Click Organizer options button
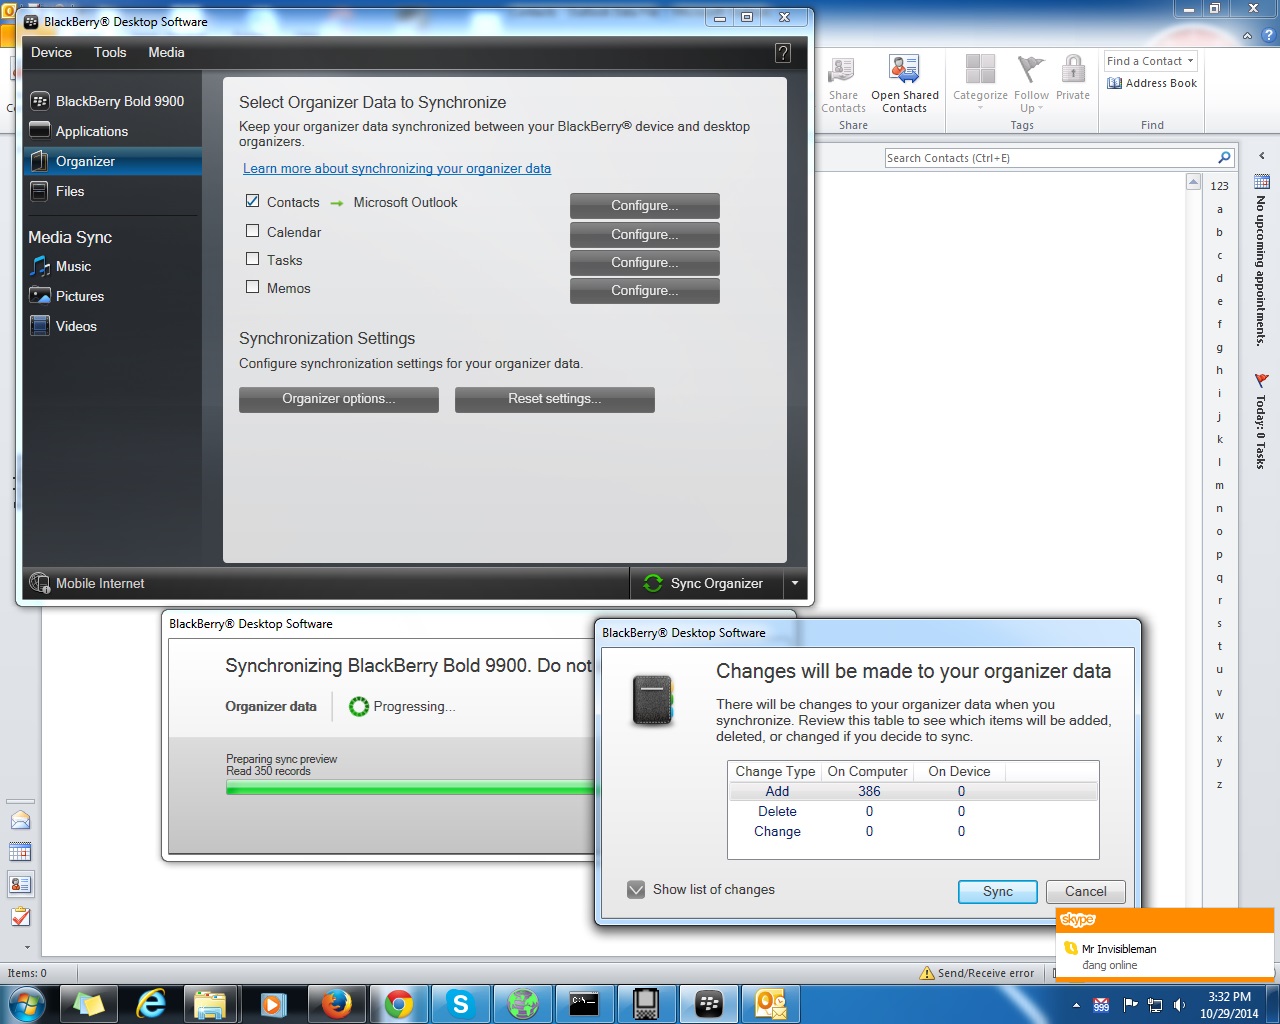Image resolution: width=1280 pixels, height=1024 pixels. point(338,399)
